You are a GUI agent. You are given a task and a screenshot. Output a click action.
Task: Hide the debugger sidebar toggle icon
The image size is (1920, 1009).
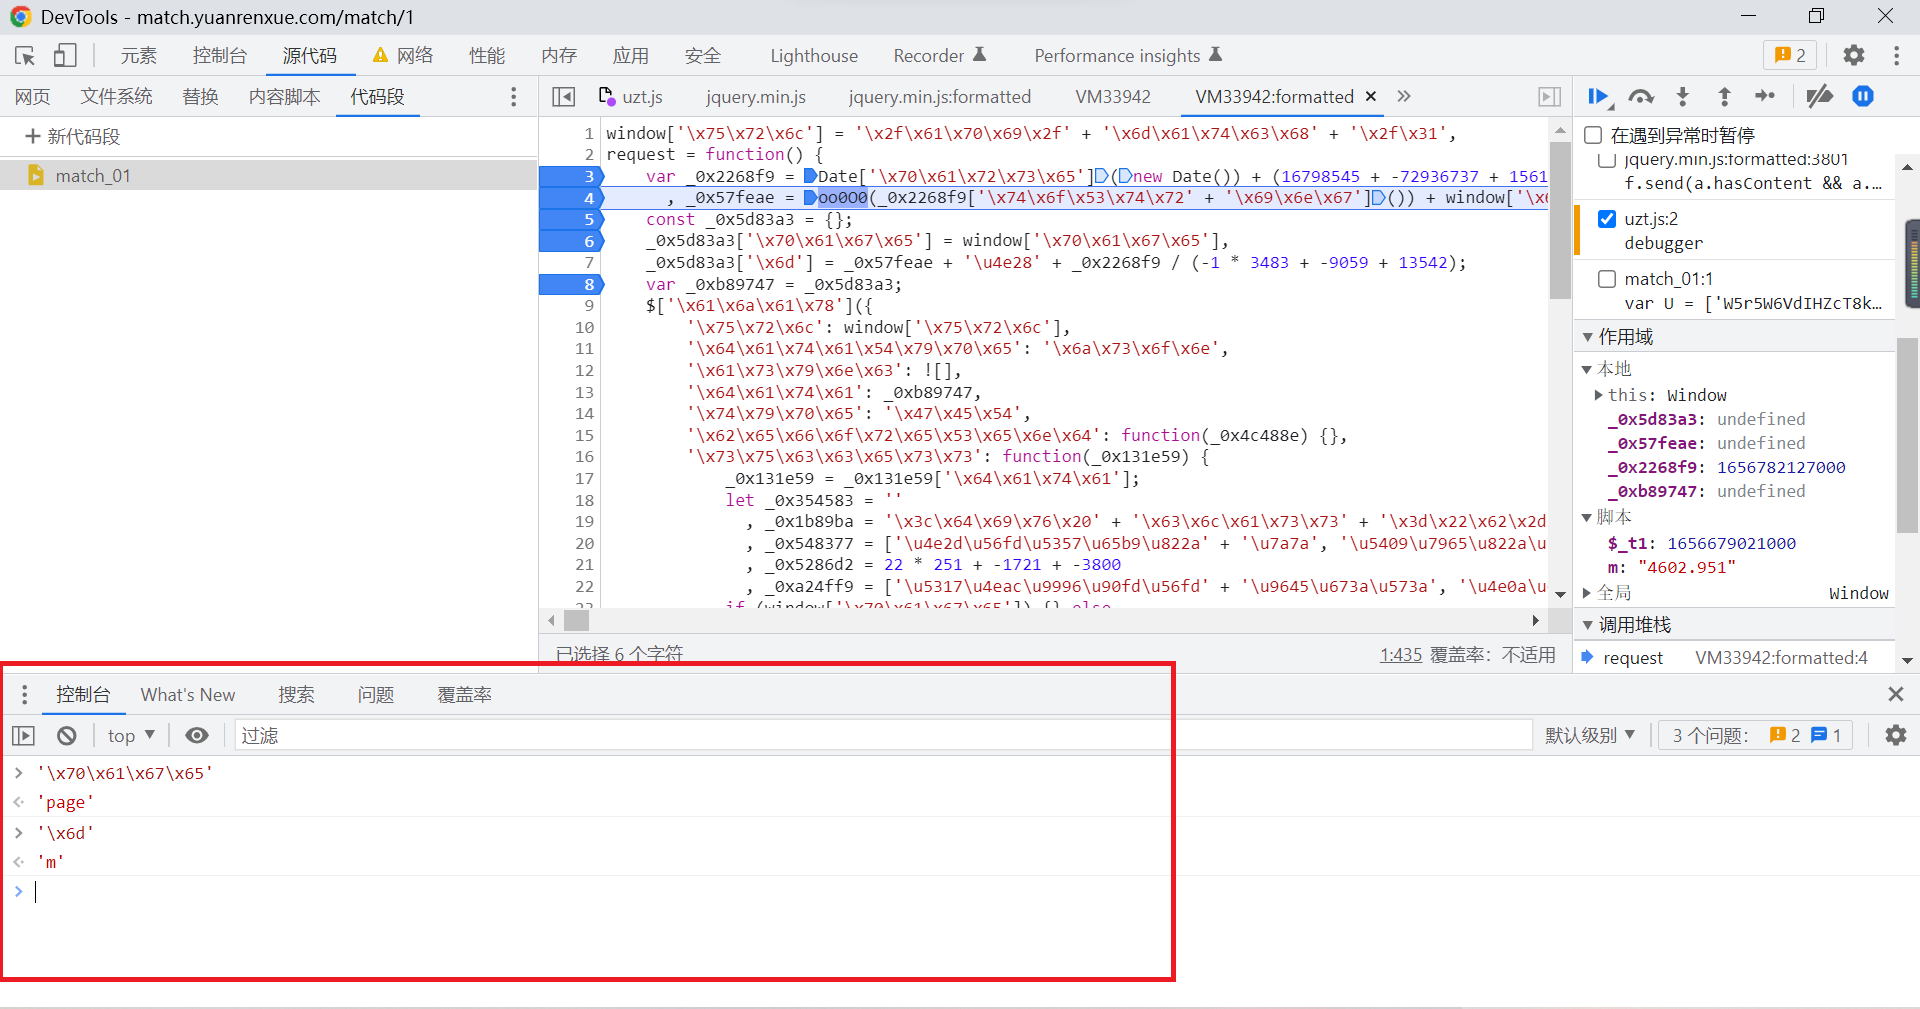pyautogui.click(x=1549, y=97)
